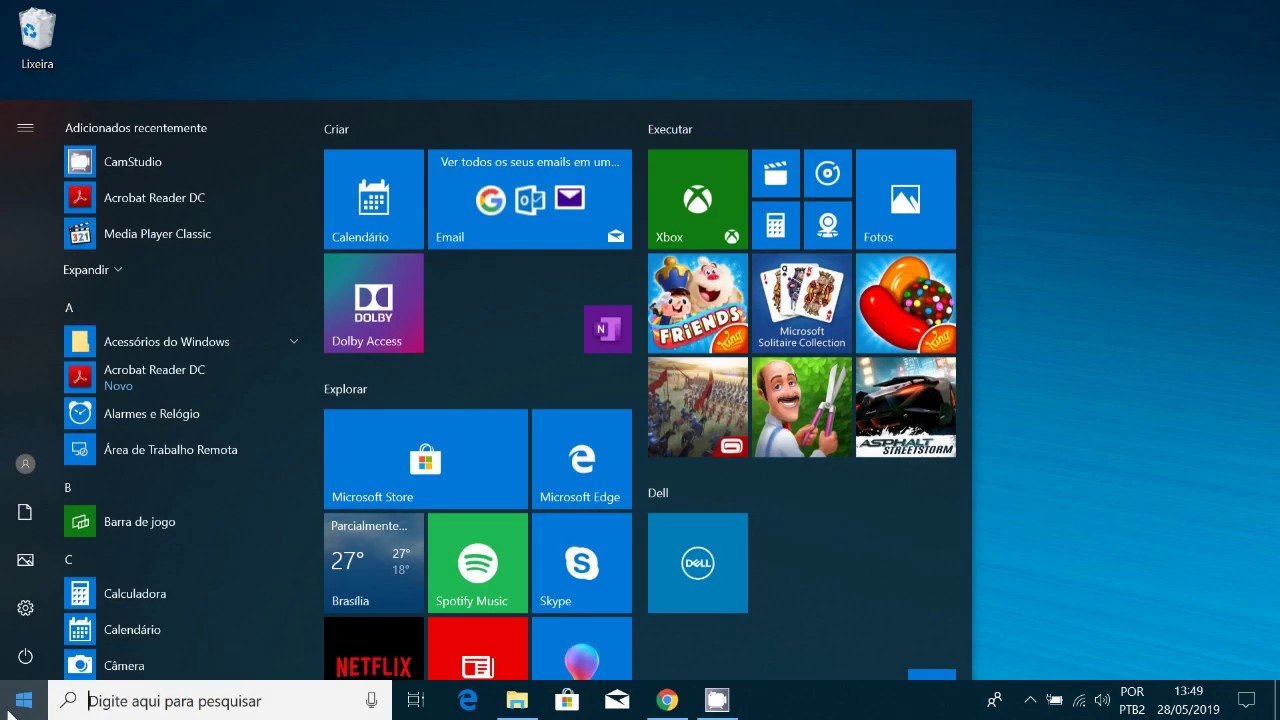Open the red news tile

pyautogui.click(x=477, y=649)
